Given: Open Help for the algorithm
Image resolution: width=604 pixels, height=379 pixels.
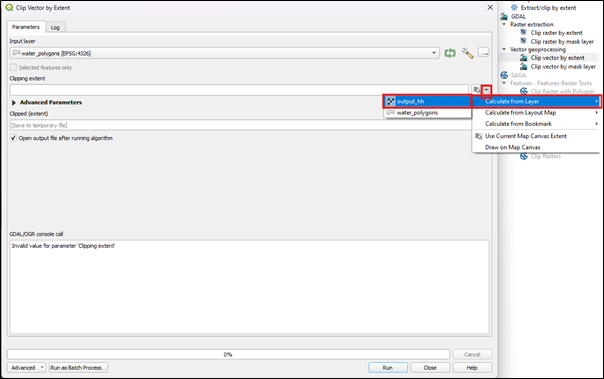Looking at the screenshot, I should coord(472,367).
